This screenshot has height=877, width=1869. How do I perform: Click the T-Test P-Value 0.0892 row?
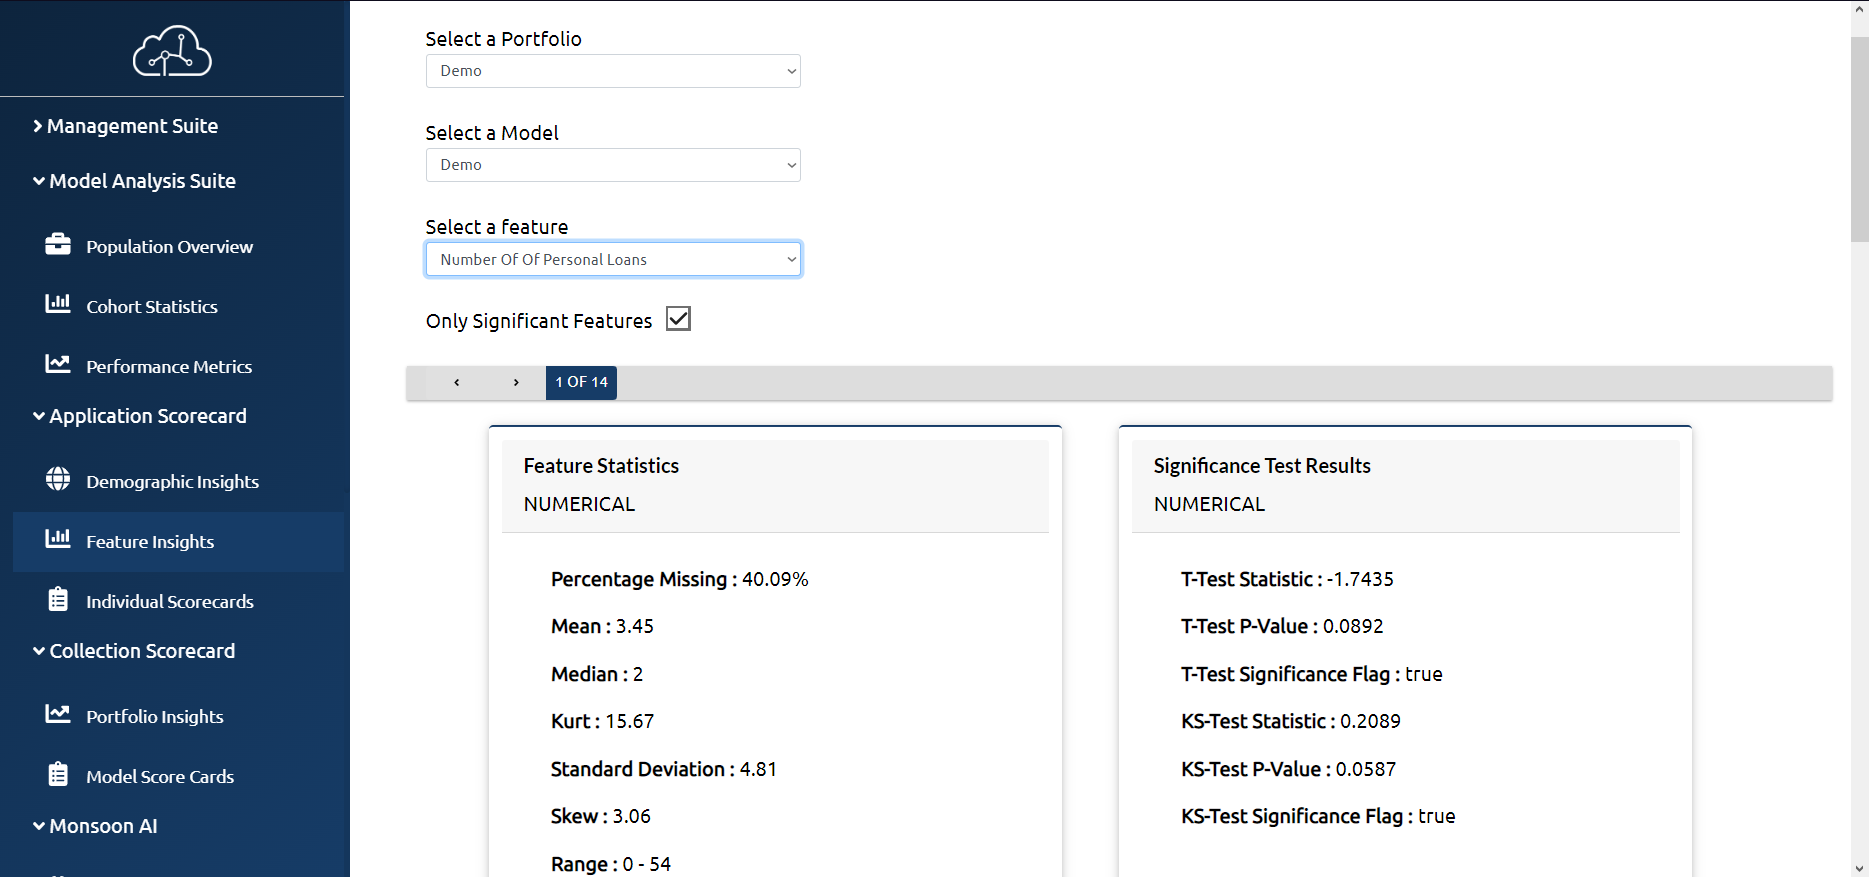click(1282, 626)
